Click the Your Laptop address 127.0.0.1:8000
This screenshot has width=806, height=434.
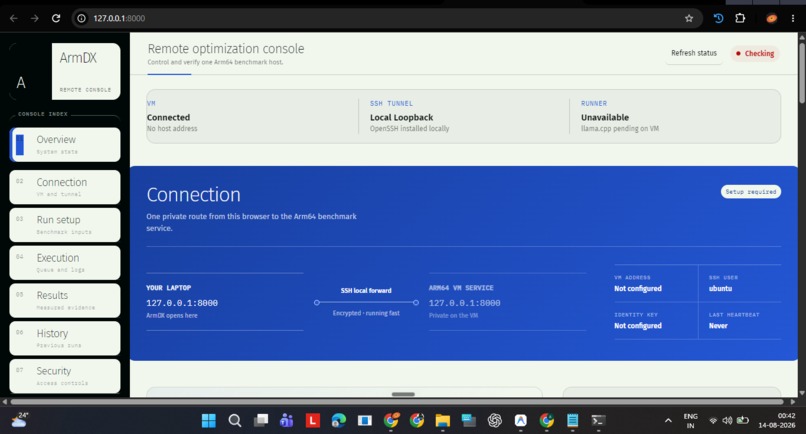pos(182,303)
